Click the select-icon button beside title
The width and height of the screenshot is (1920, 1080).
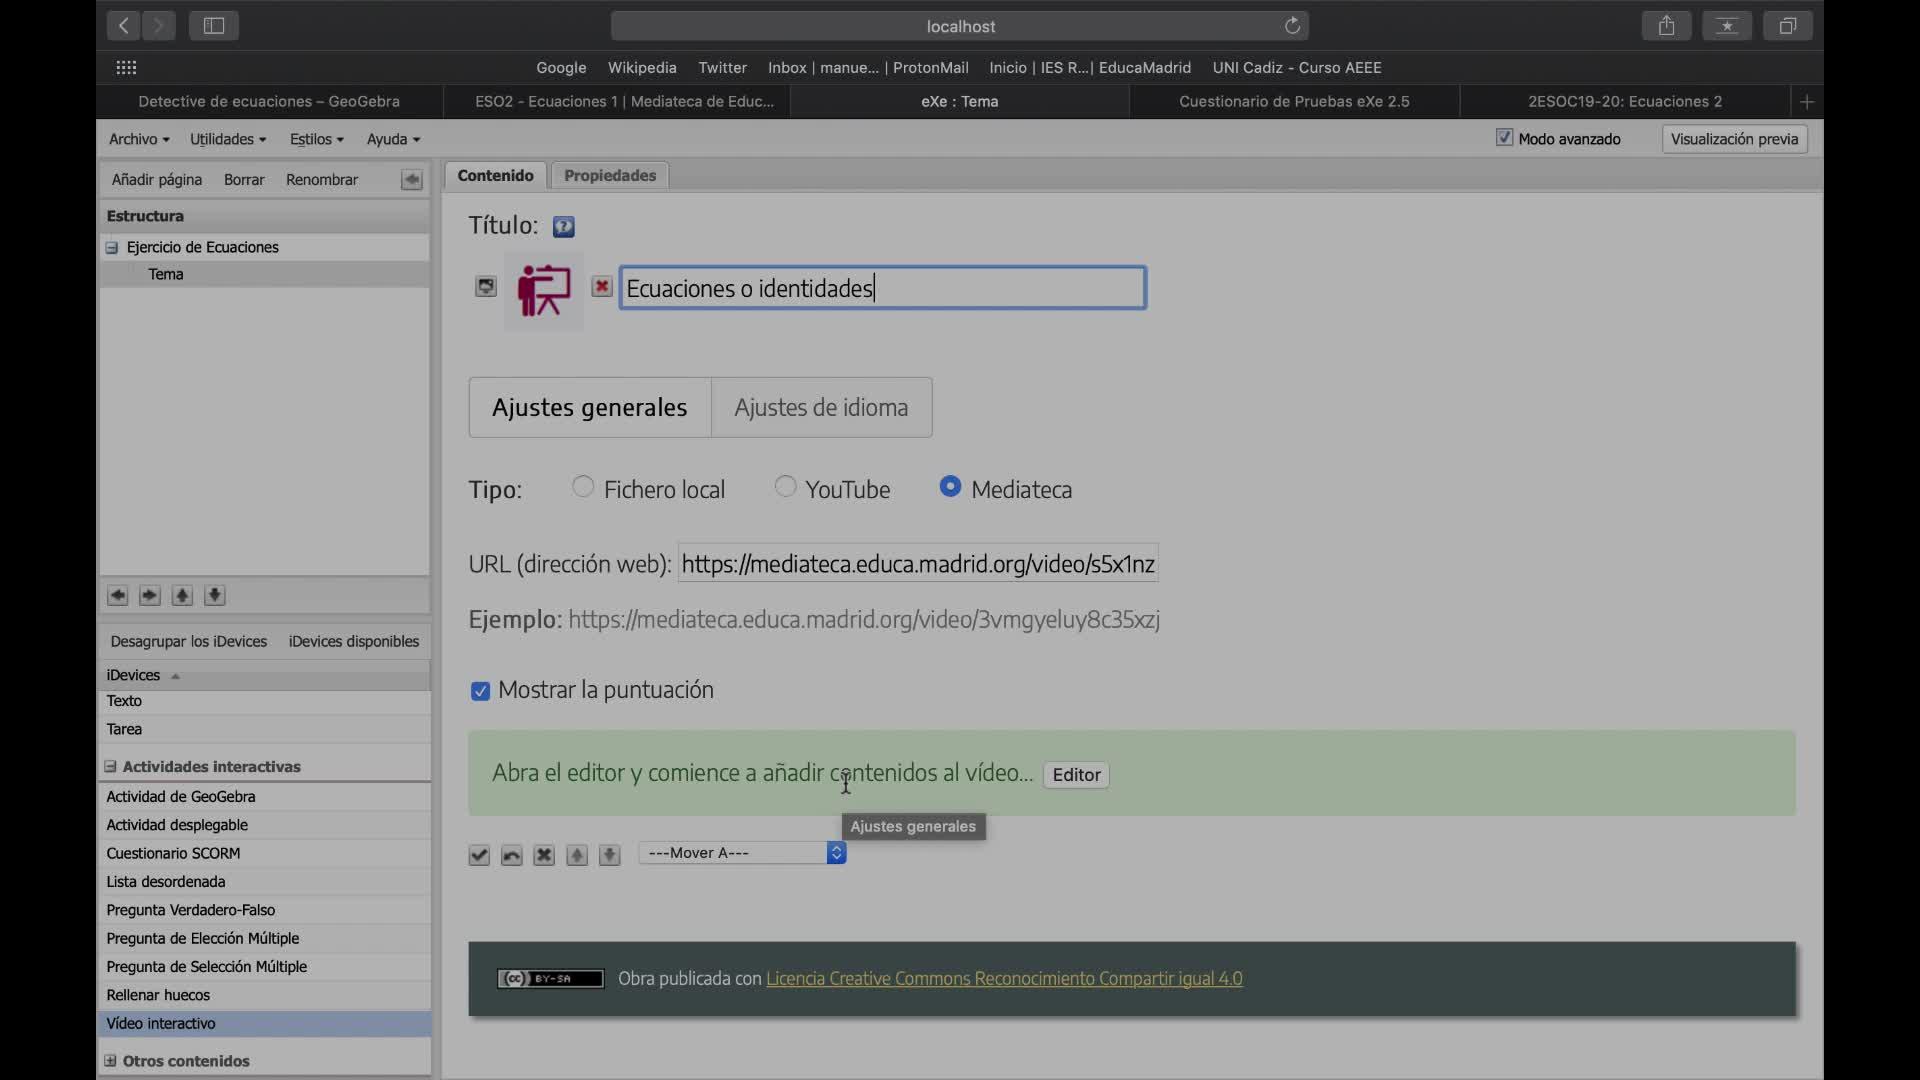pos(485,287)
